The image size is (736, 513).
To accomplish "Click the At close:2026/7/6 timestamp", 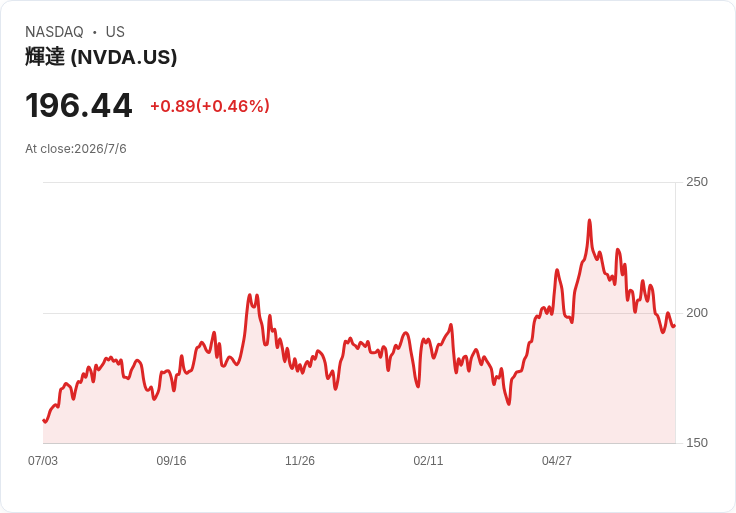I will pos(76,149).
